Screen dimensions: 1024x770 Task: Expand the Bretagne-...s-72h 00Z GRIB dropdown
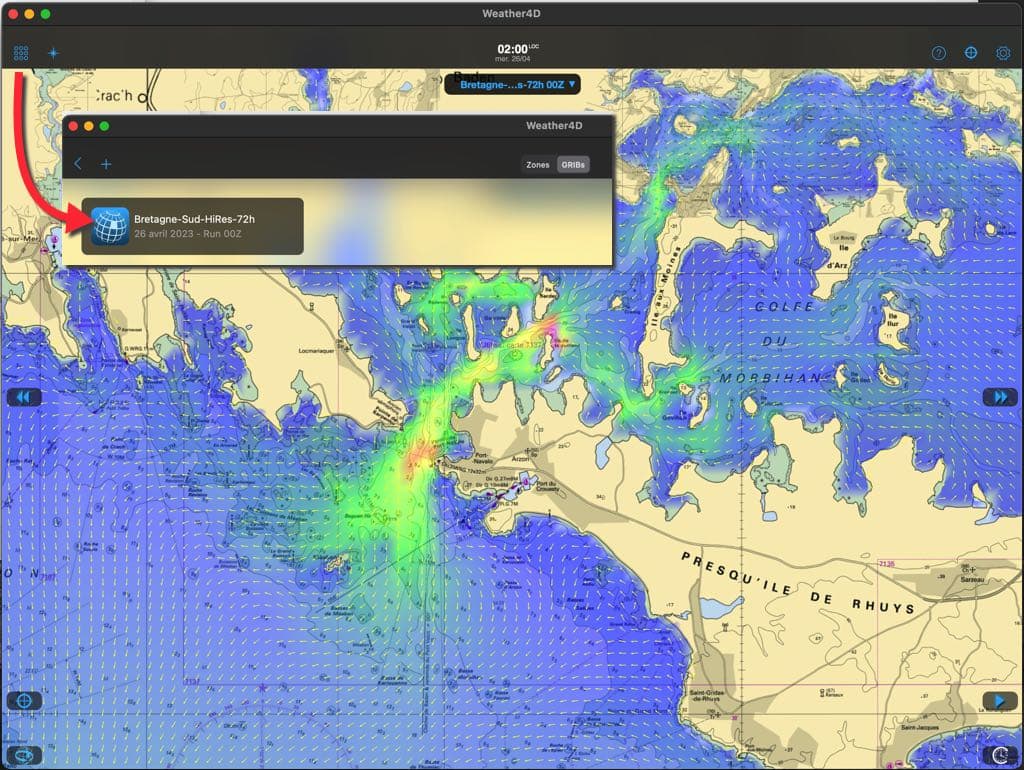click(513, 84)
